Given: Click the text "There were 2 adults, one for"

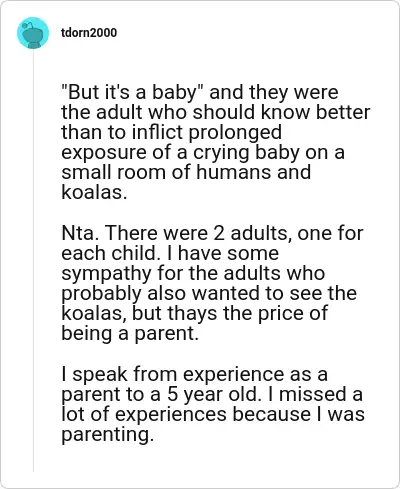Looking at the screenshot, I should [234, 233].
